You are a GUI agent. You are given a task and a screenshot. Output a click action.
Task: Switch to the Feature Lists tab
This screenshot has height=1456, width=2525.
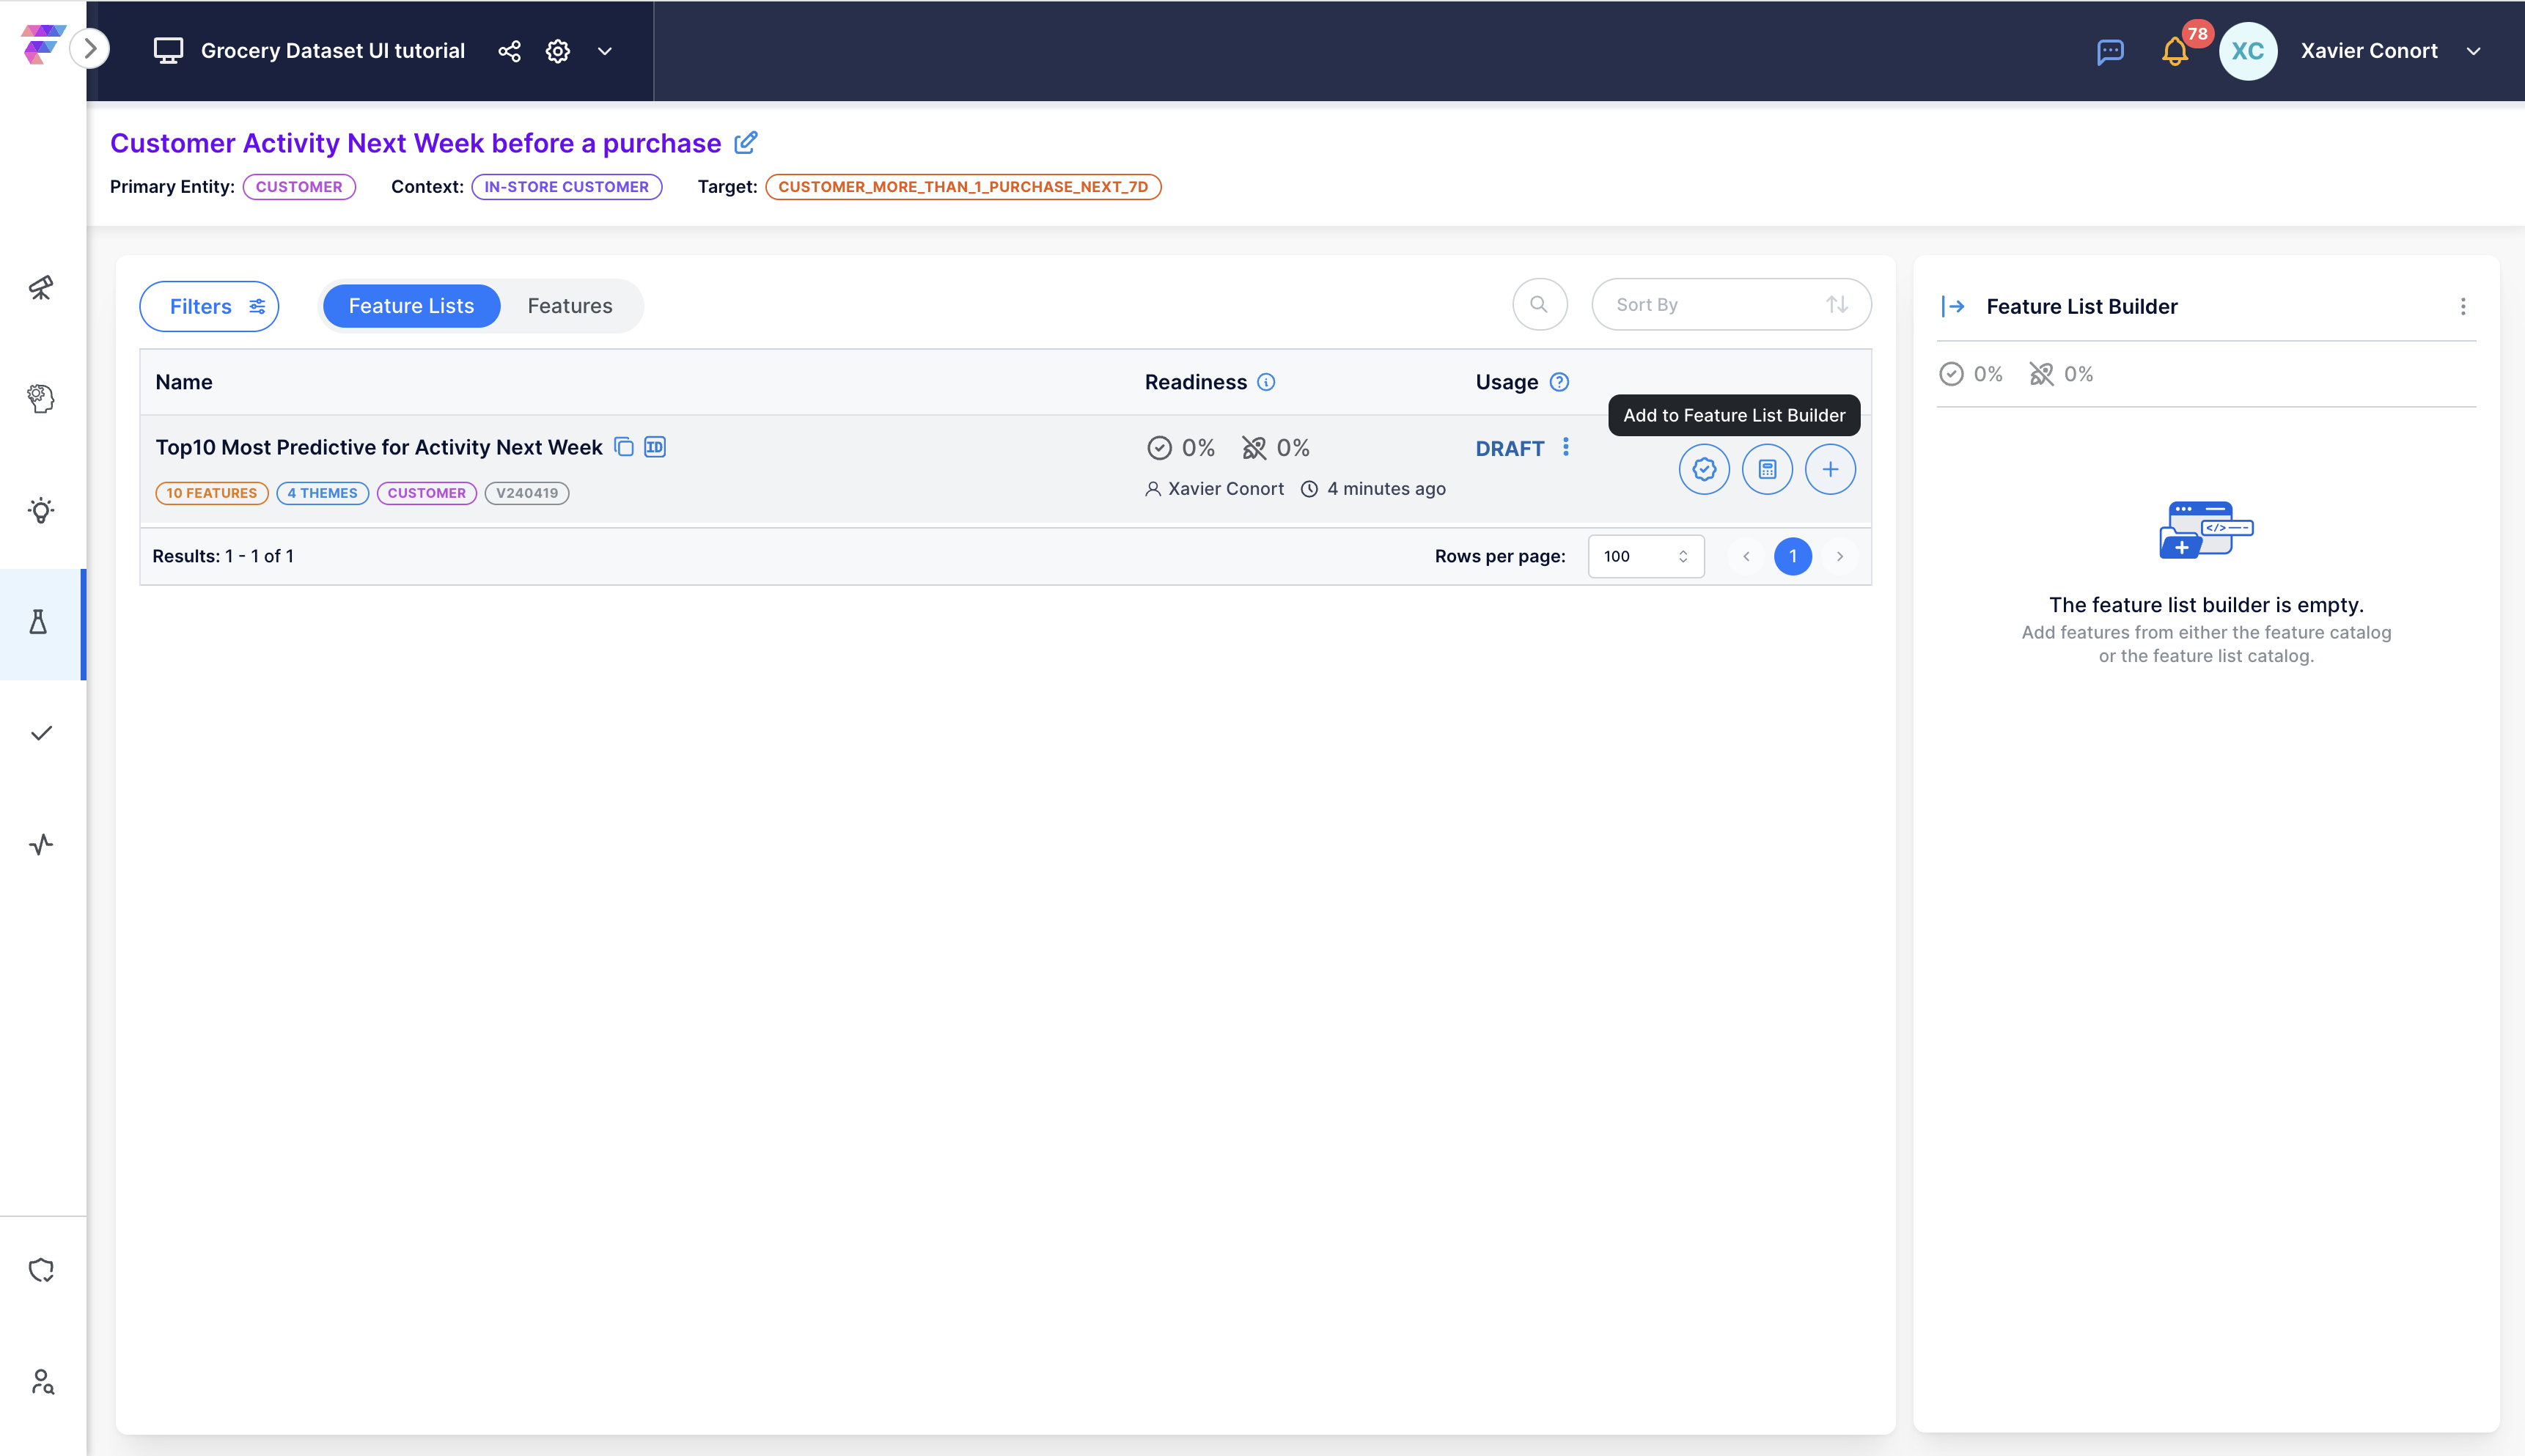pos(411,306)
